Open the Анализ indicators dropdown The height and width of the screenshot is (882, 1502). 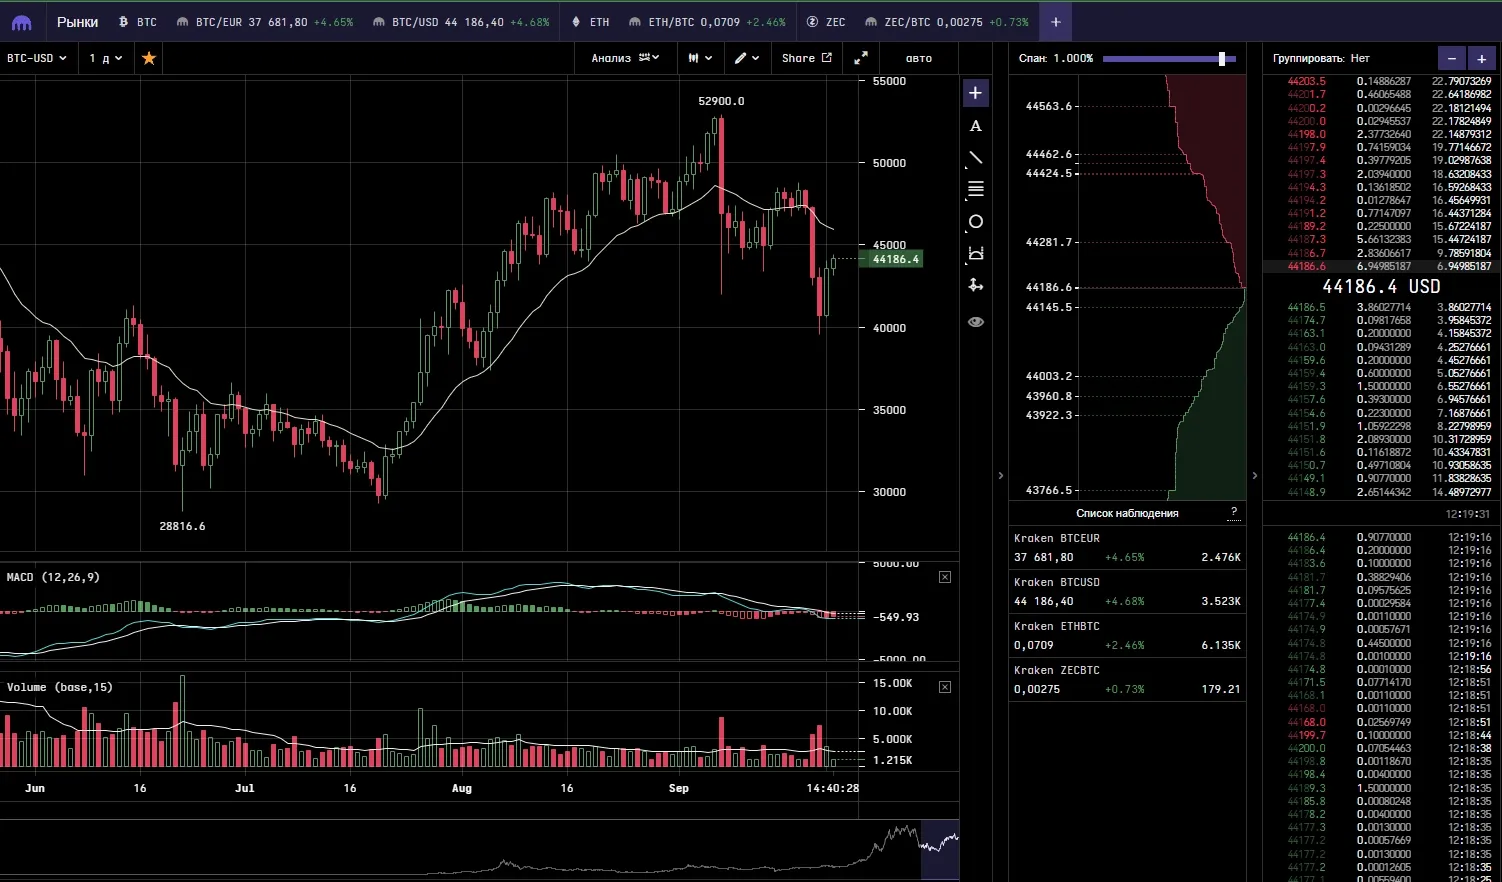point(625,58)
